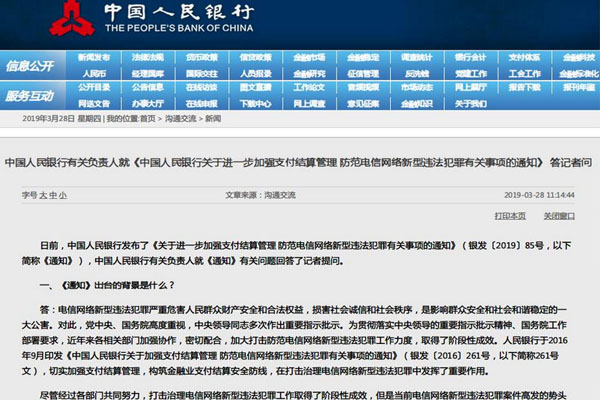Set font size to 大
The width and height of the screenshot is (600, 400).
click(x=43, y=195)
